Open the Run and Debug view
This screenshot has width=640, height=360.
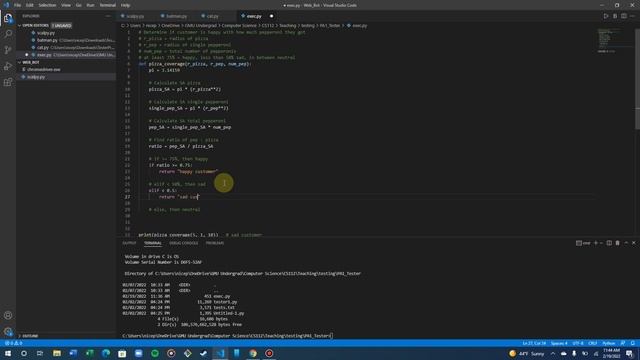(x=8, y=66)
